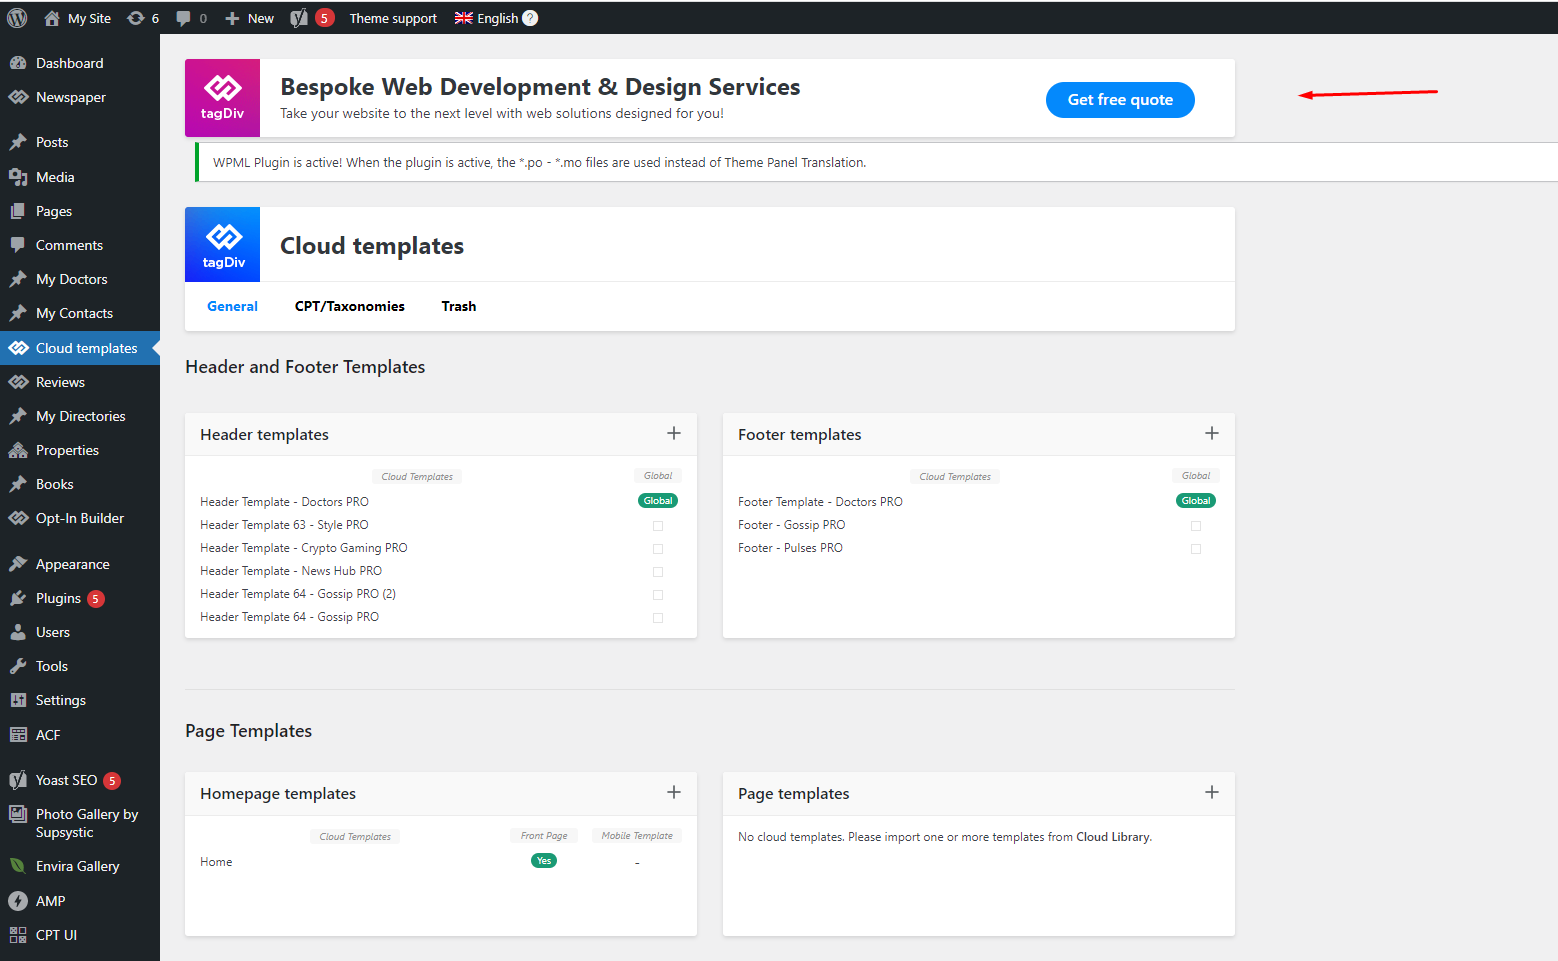Add new Header template with plus icon
Image resolution: width=1558 pixels, height=961 pixels.
(674, 433)
